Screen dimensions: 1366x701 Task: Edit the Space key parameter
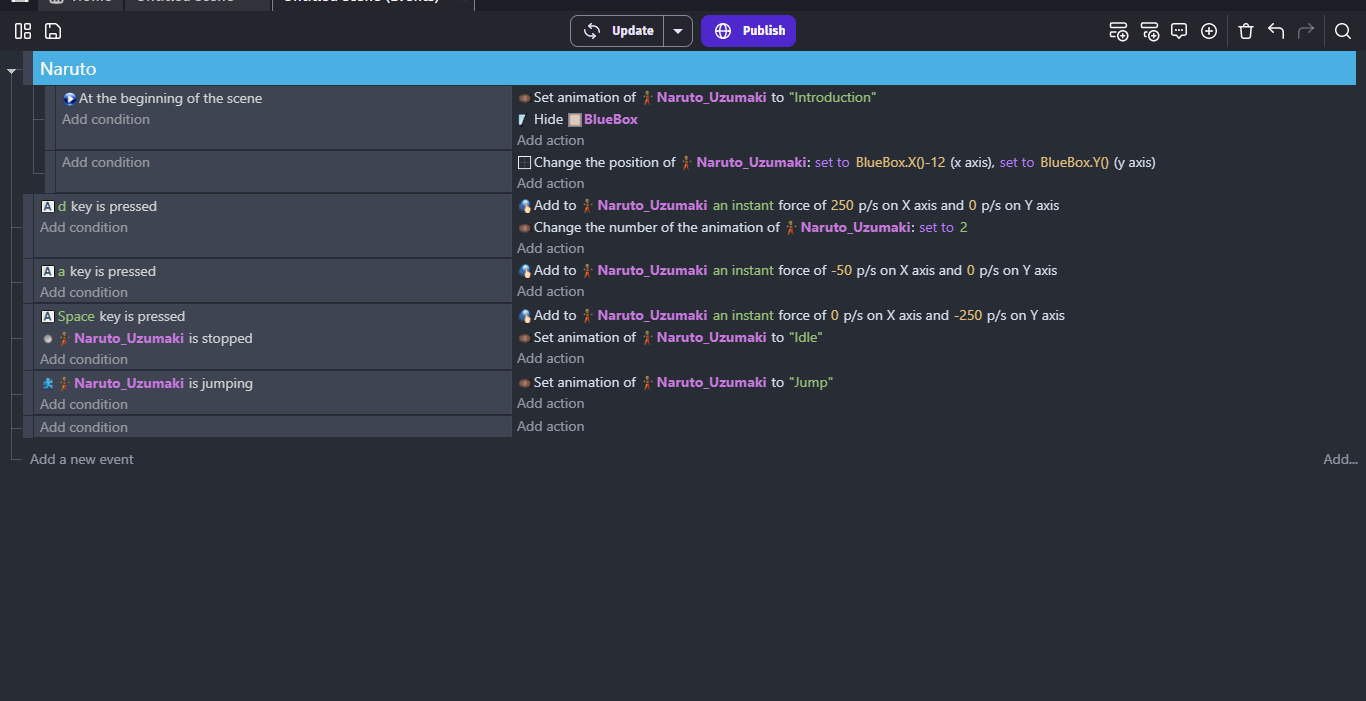tap(76, 316)
